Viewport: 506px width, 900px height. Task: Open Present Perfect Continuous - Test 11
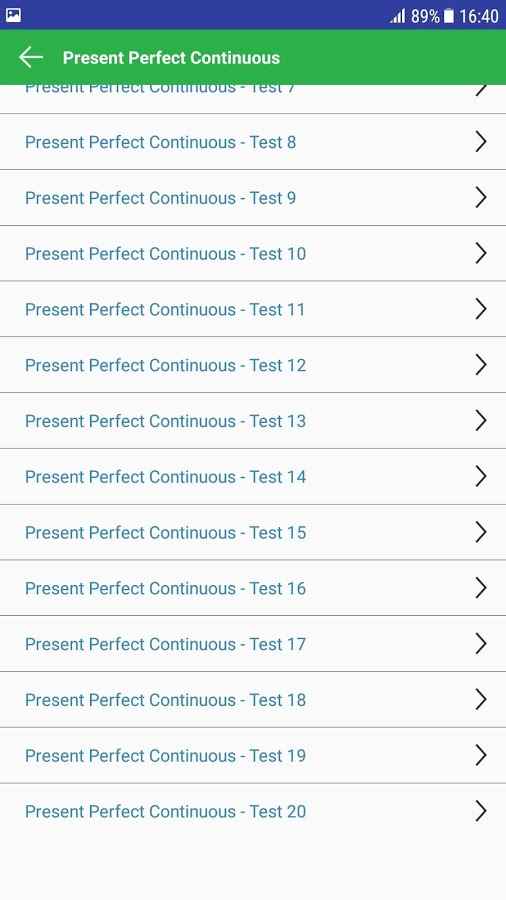253,309
